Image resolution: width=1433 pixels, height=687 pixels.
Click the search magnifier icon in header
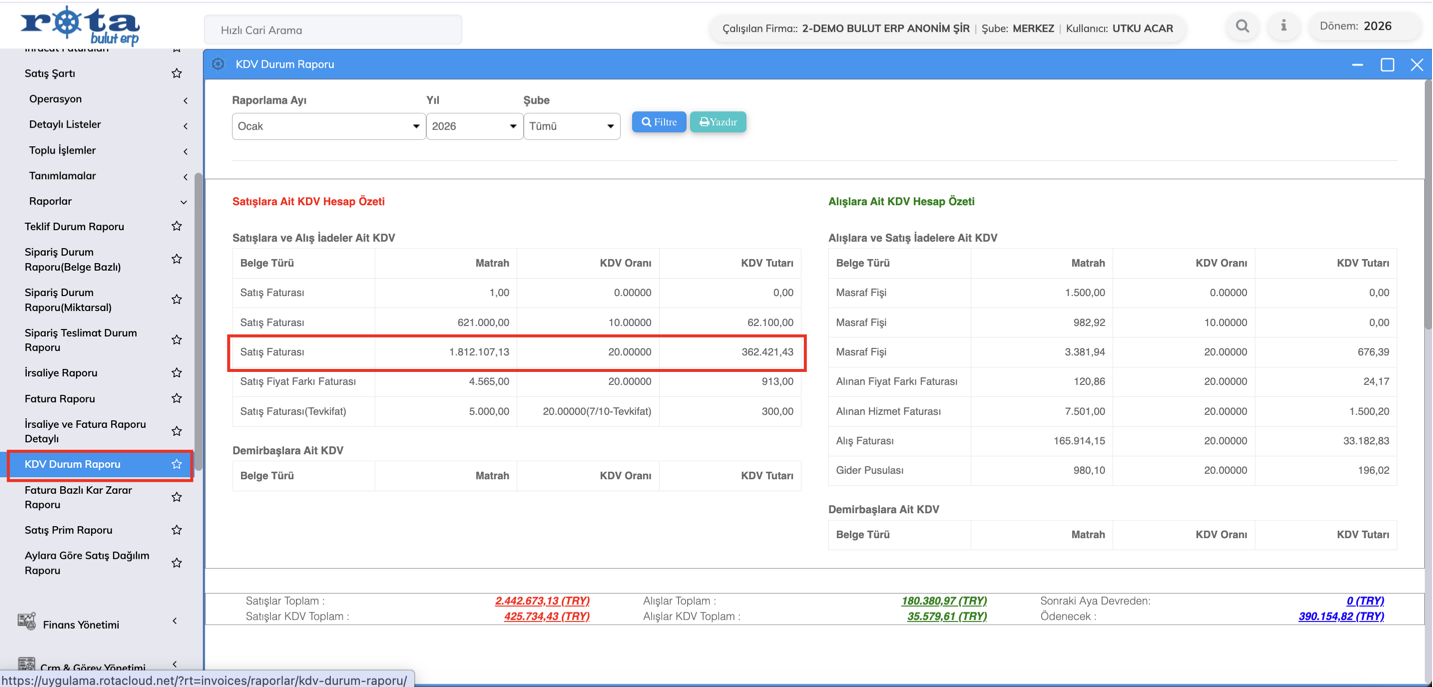pos(1242,27)
